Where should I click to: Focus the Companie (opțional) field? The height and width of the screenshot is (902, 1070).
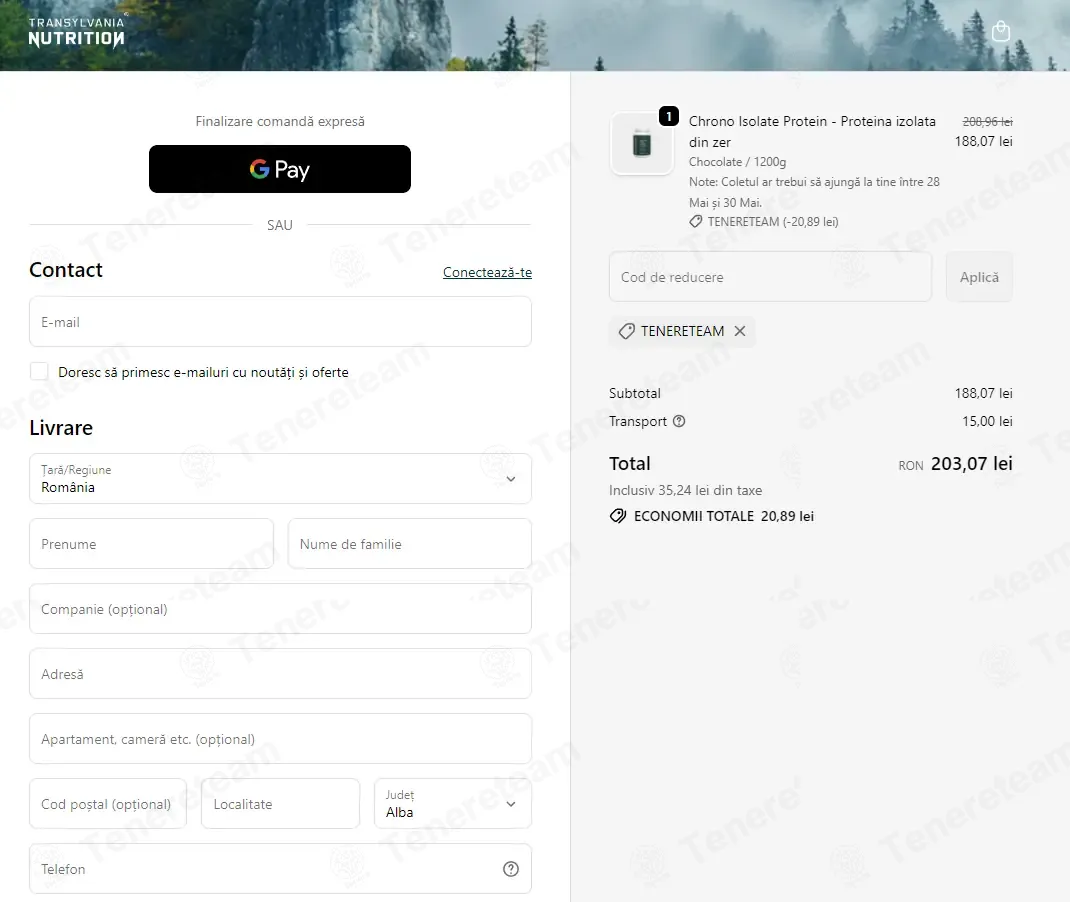(x=280, y=609)
